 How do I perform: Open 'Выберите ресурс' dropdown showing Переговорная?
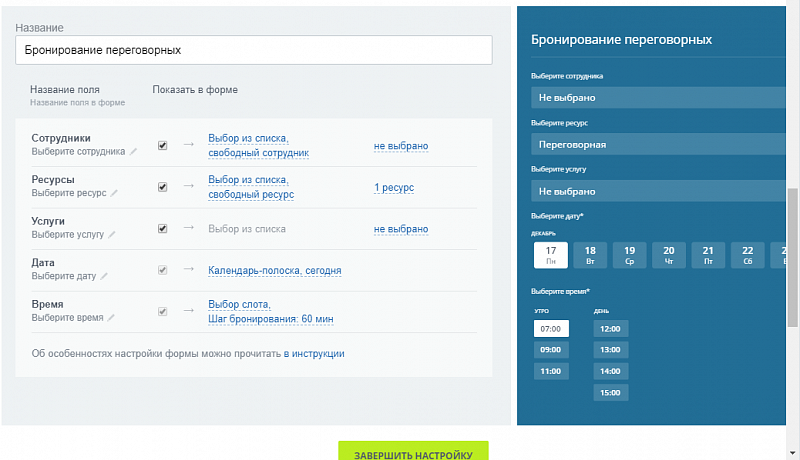coord(658,144)
